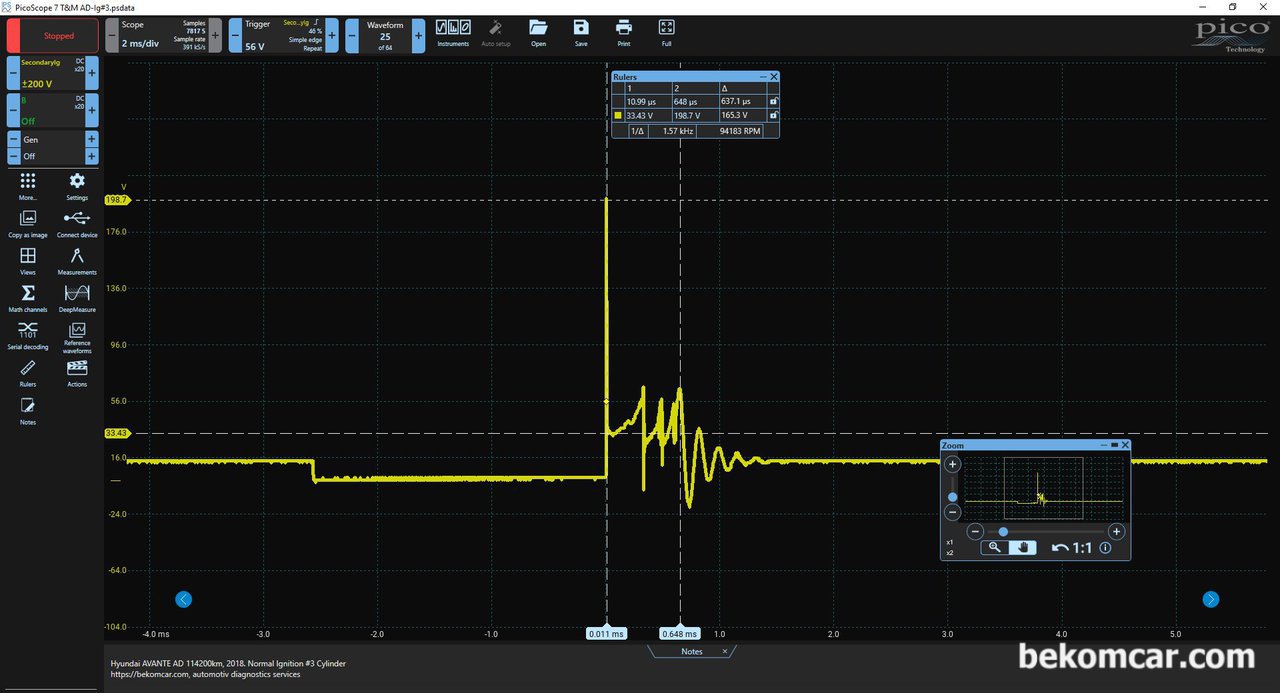
Task: Toggle voltage ruler lock in the Rulers panel
Action: click(x=773, y=116)
